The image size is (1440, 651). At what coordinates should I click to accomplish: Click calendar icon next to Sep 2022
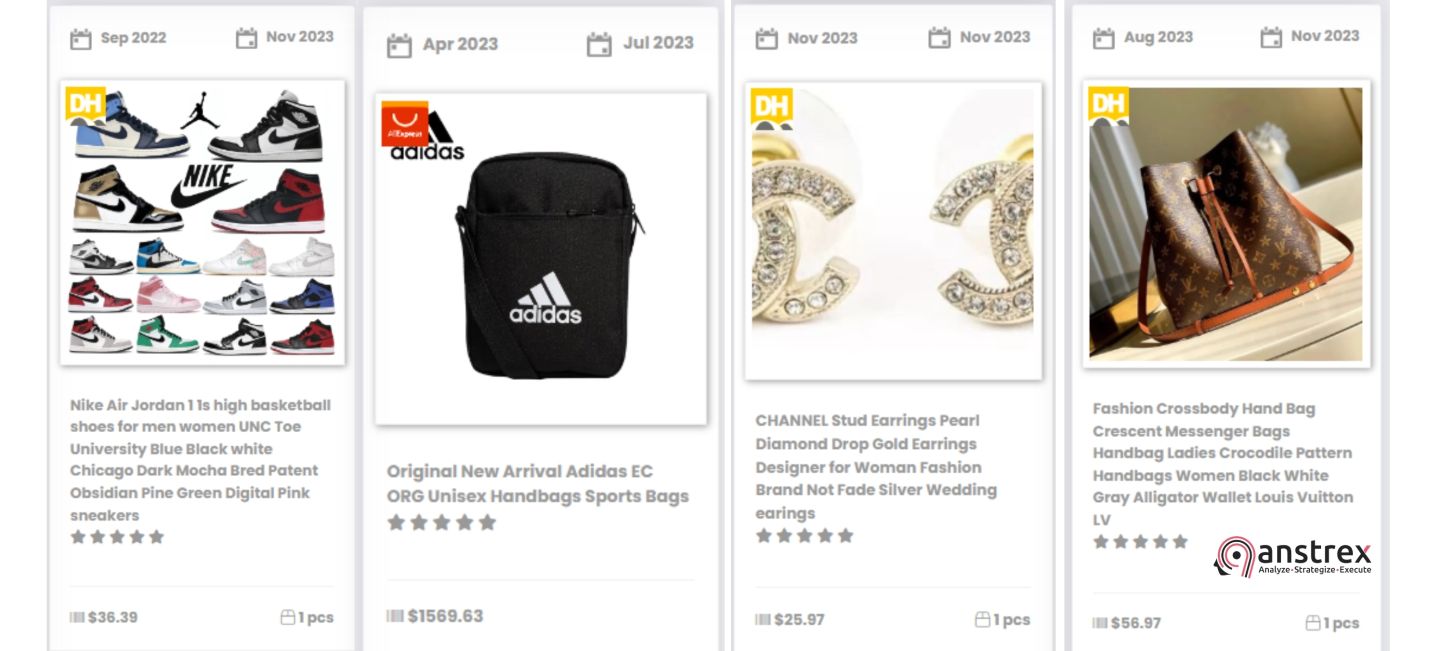point(80,39)
